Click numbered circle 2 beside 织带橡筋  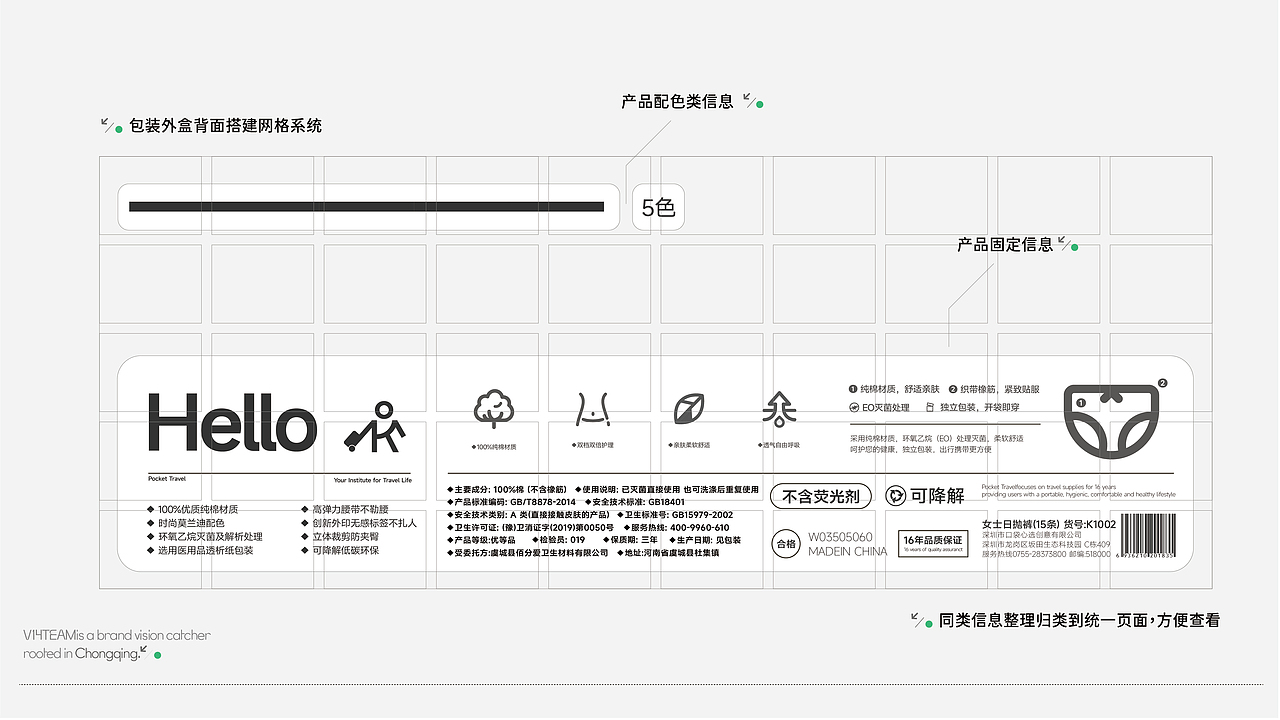(x=953, y=390)
